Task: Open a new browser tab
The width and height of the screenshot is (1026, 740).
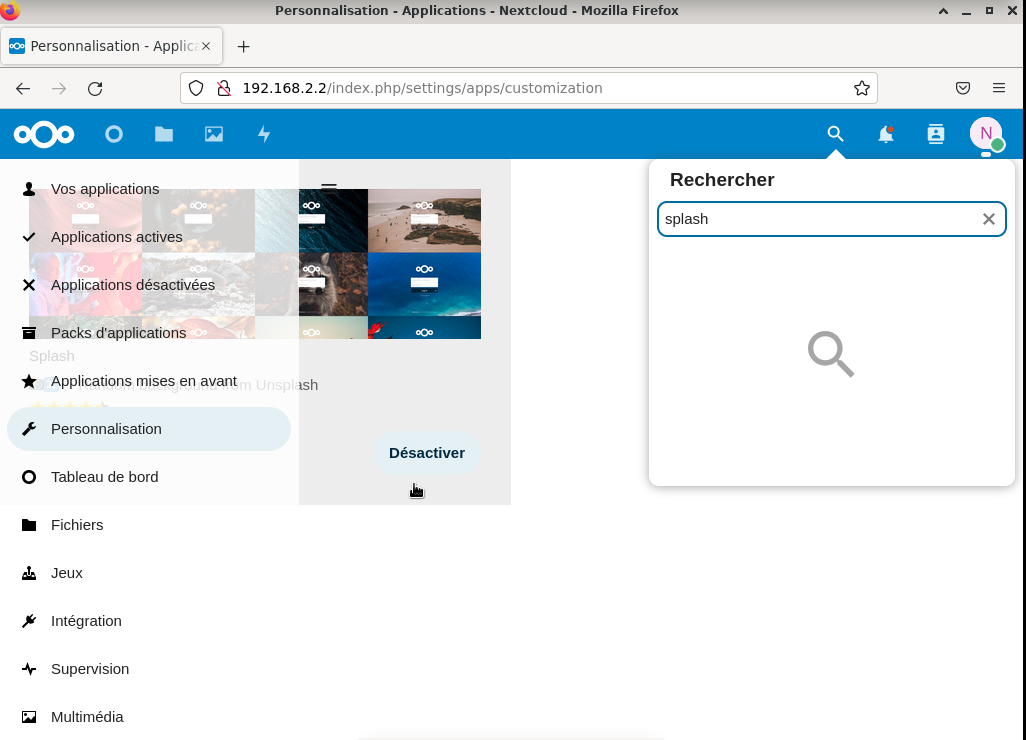Action: tap(243, 46)
